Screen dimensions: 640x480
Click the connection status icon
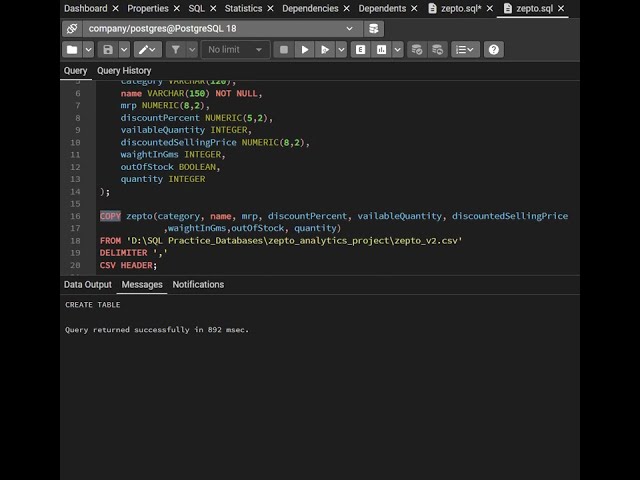point(72,29)
